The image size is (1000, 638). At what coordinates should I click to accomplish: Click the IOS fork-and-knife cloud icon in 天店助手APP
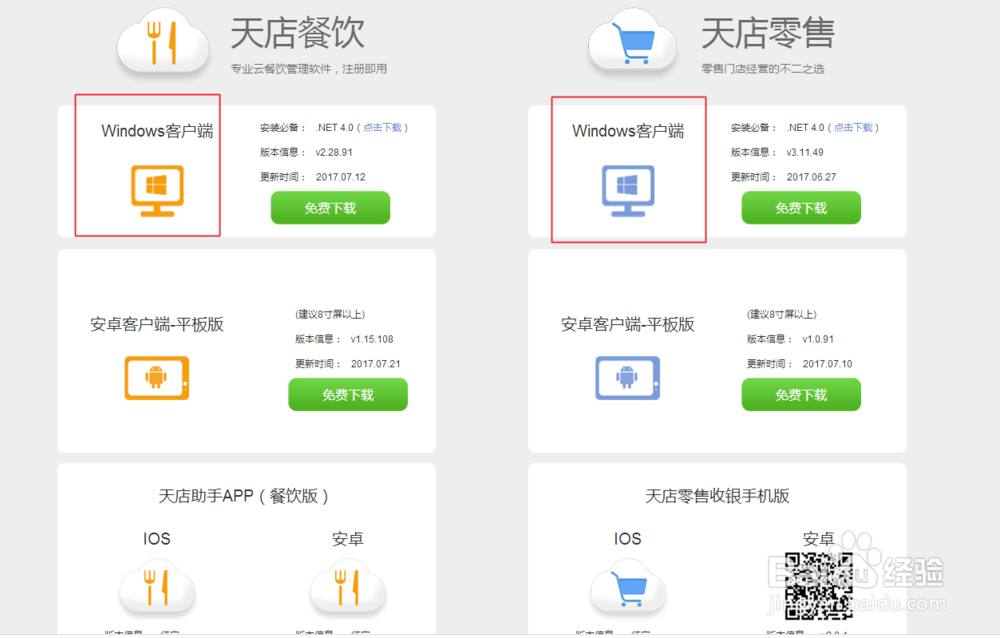click(157, 586)
